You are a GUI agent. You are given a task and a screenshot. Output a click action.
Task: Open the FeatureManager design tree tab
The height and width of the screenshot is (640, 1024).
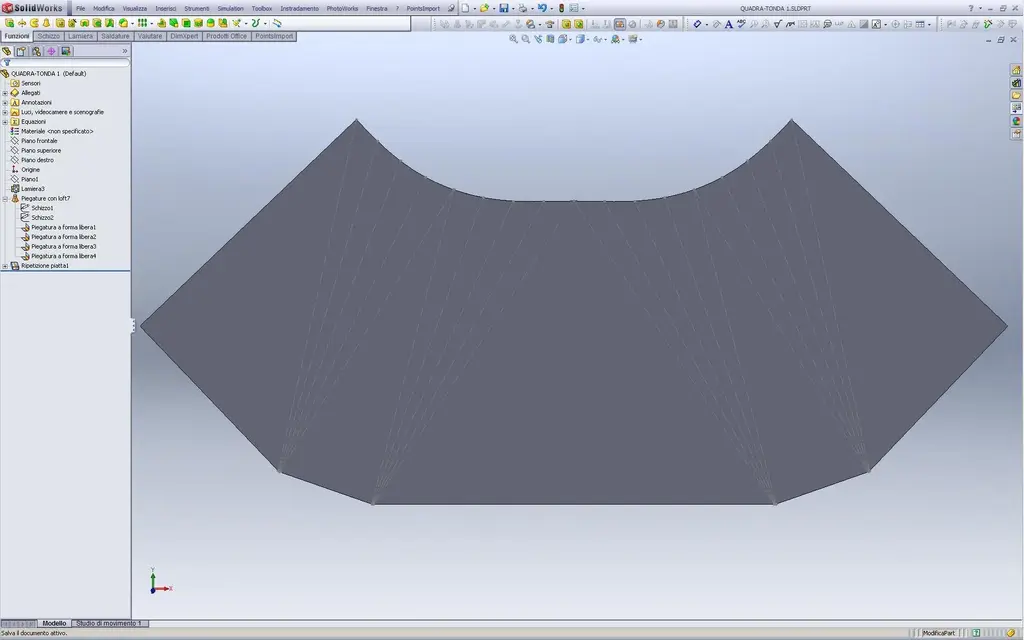pos(7,51)
